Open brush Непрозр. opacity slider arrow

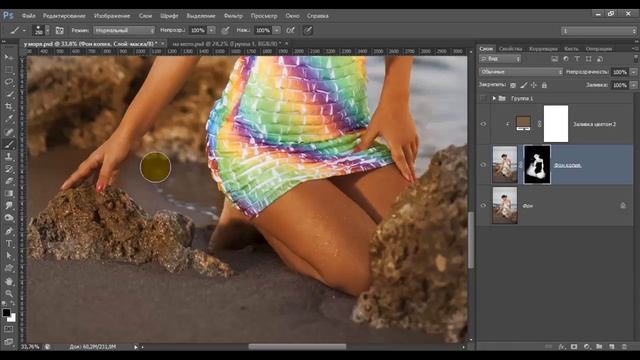pyautogui.click(x=211, y=30)
